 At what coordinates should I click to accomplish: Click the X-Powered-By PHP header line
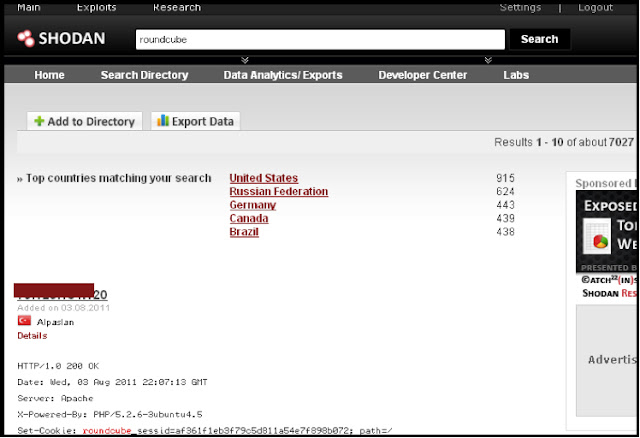pyautogui.click(x=110, y=414)
